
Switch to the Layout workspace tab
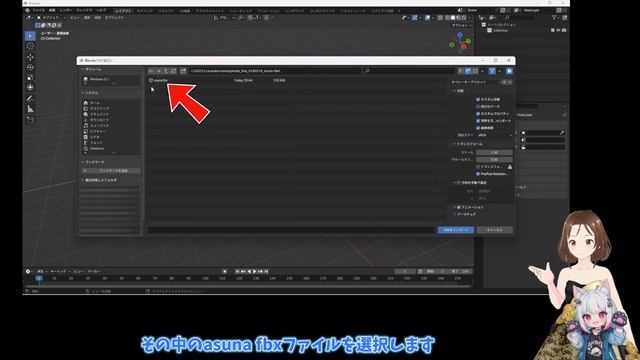(x=123, y=11)
